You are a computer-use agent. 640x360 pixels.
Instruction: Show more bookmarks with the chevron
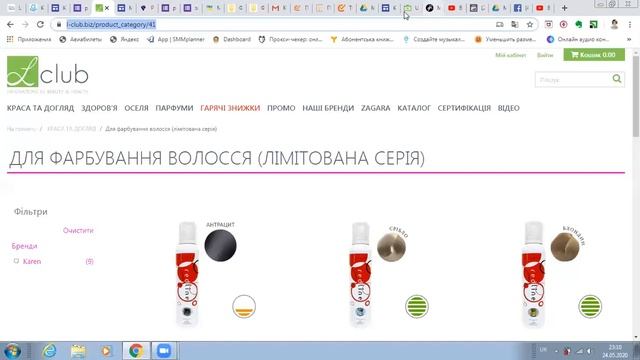(x=629, y=39)
